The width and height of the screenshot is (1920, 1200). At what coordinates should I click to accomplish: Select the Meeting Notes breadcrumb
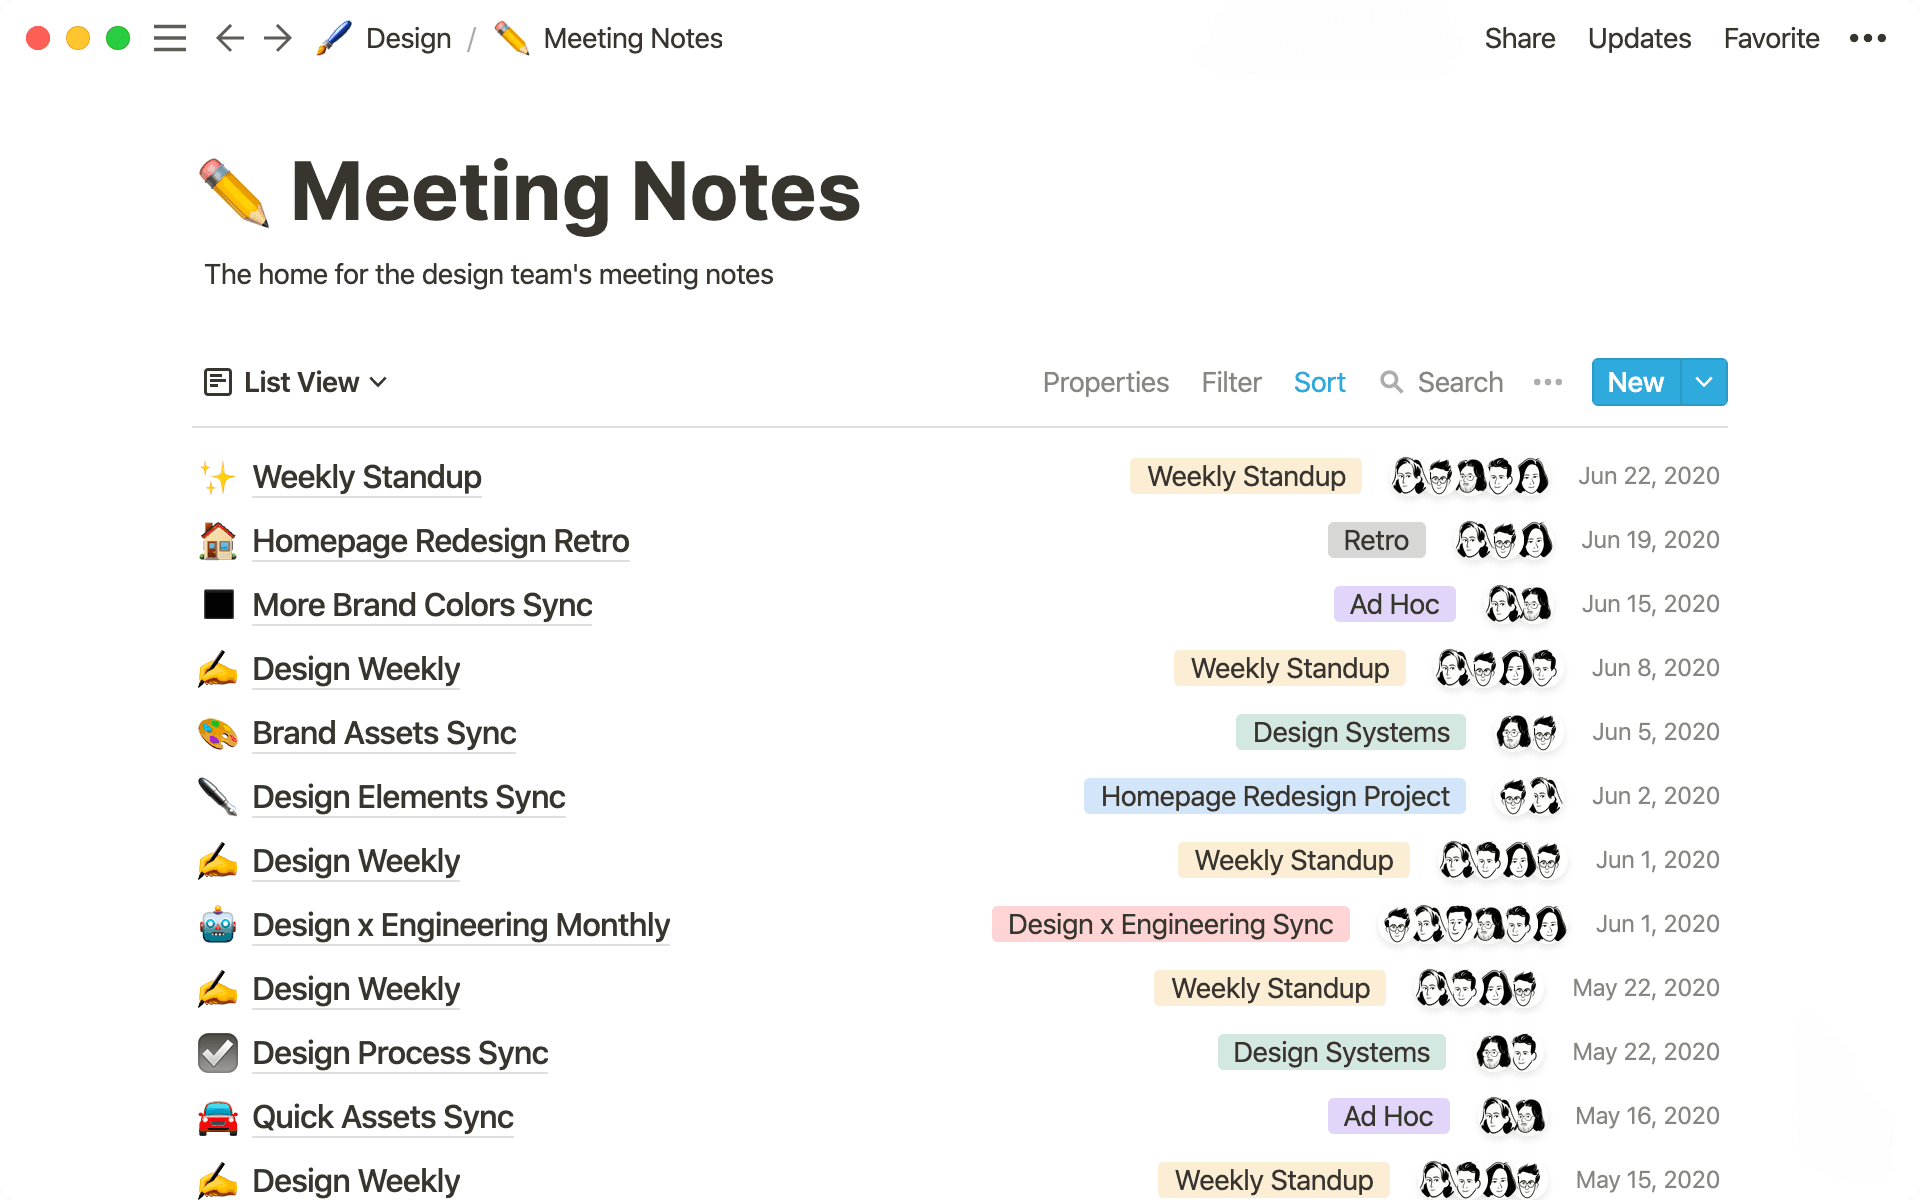(x=632, y=38)
